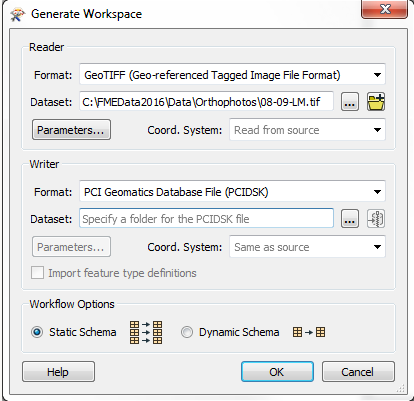Click the FME Workbench icon in title bar
The width and height of the screenshot is (414, 401).
pyautogui.click(x=17, y=15)
